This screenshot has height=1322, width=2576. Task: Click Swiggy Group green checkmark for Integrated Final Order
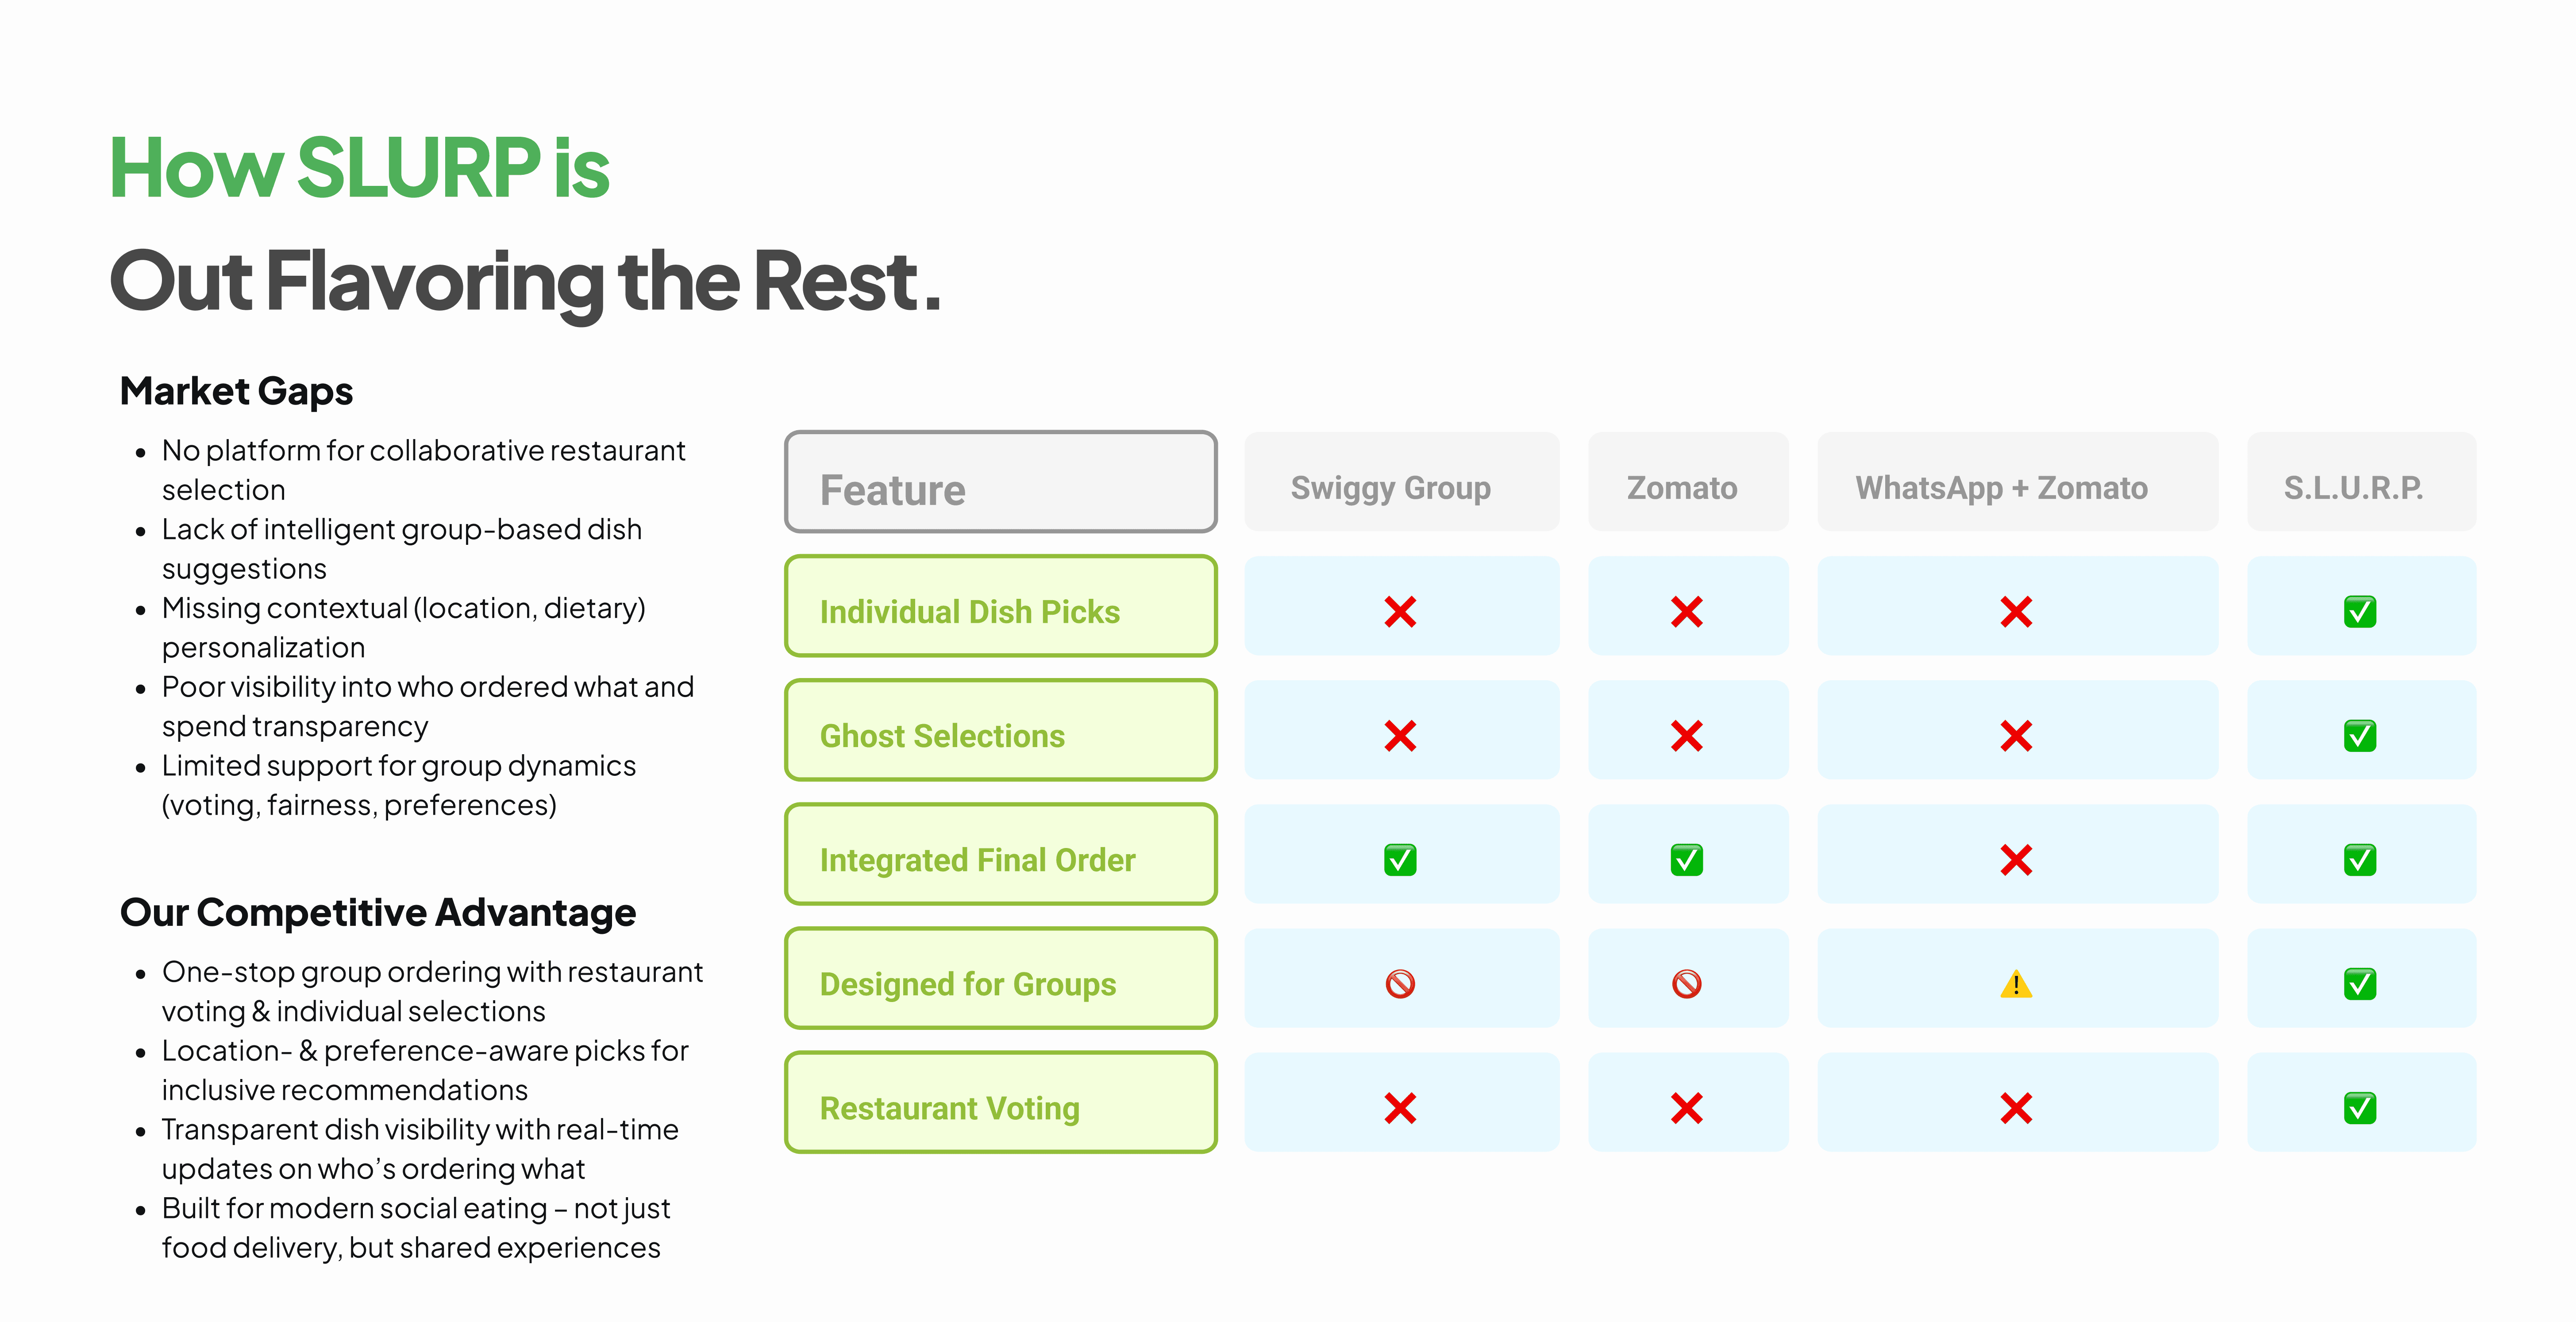1400,859
